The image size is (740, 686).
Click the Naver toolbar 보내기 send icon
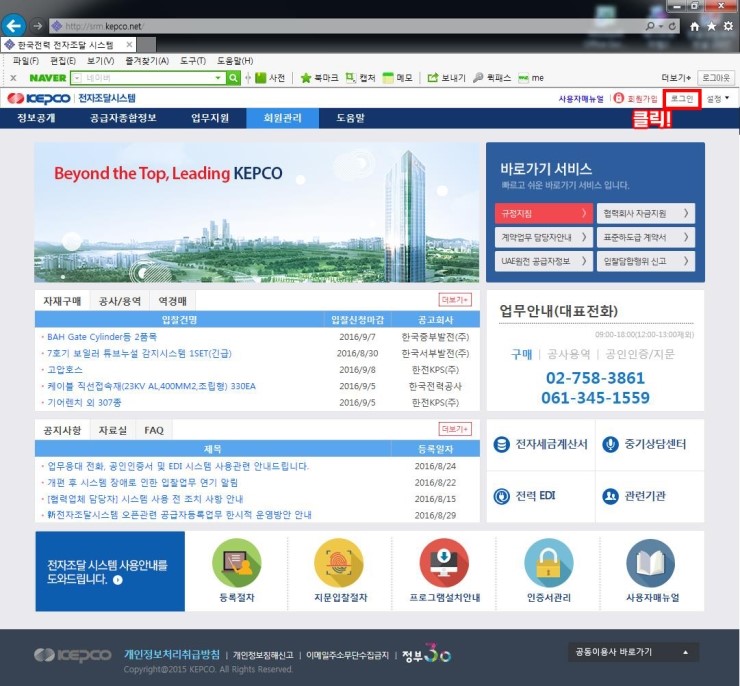tap(433, 78)
